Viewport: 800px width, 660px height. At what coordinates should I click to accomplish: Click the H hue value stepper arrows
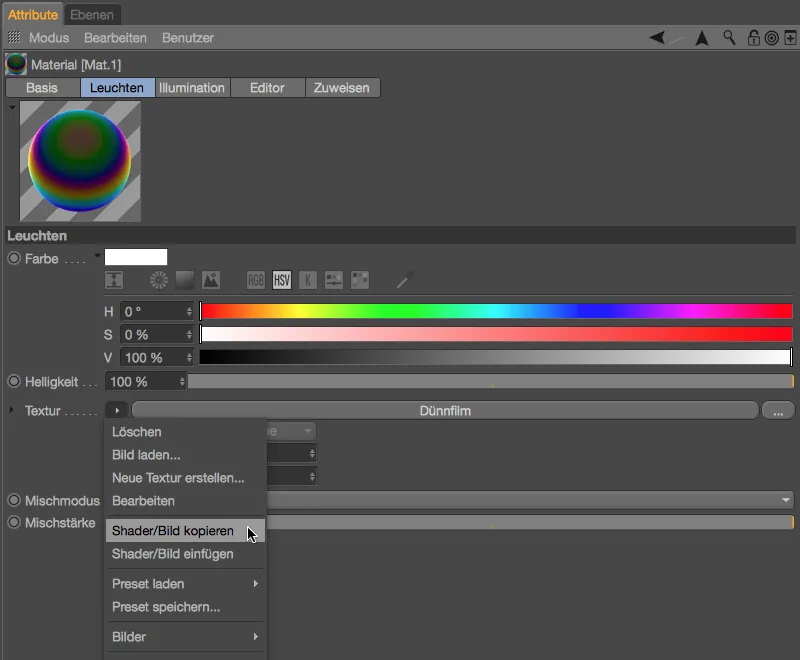tap(189, 311)
